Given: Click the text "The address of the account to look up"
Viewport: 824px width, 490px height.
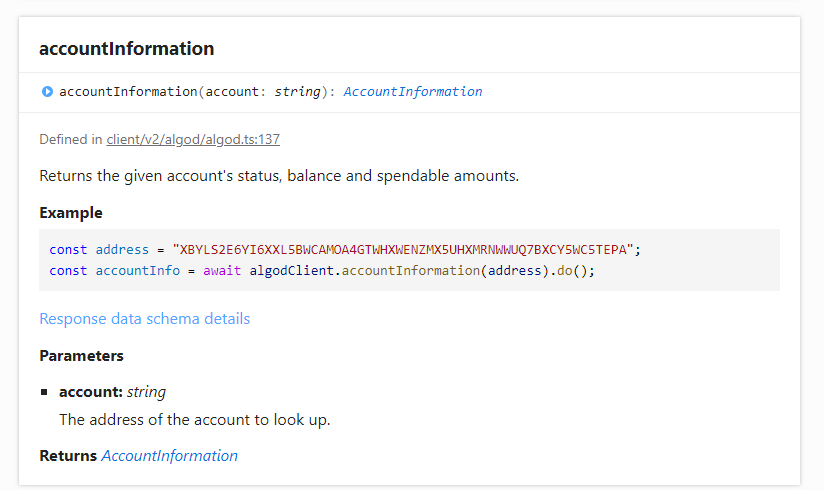Looking at the screenshot, I should pos(194,420).
